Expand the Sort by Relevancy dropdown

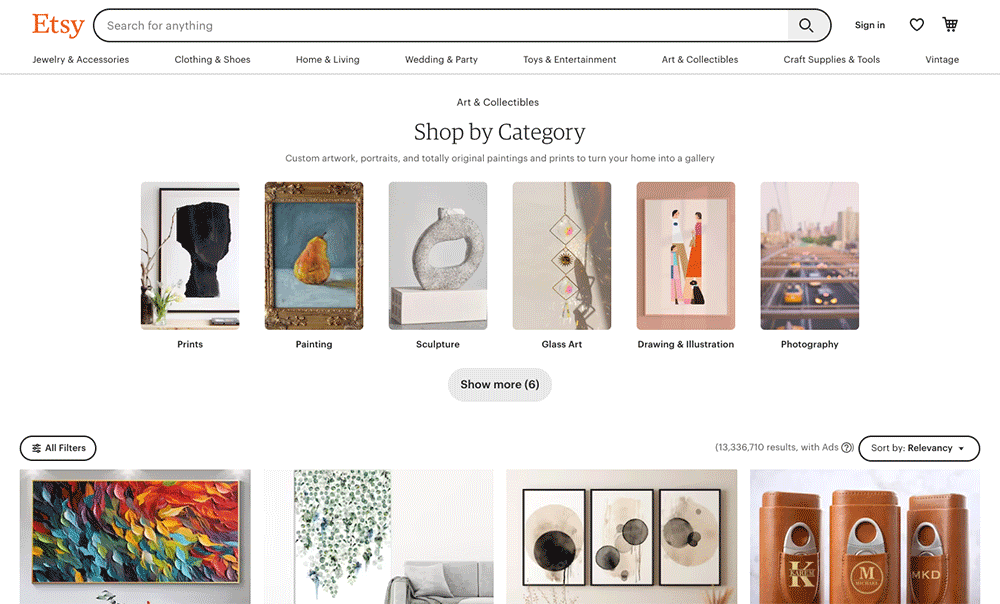(918, 448)
